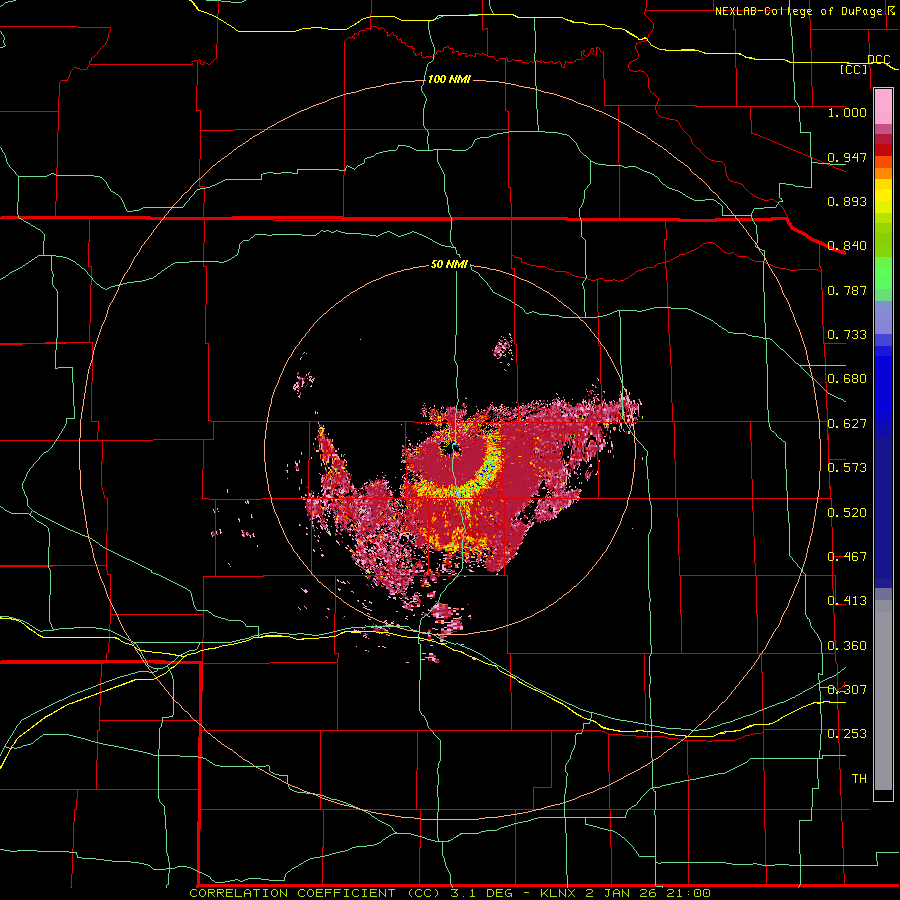Click the 0.360 legend value

[x=847, y=646]
